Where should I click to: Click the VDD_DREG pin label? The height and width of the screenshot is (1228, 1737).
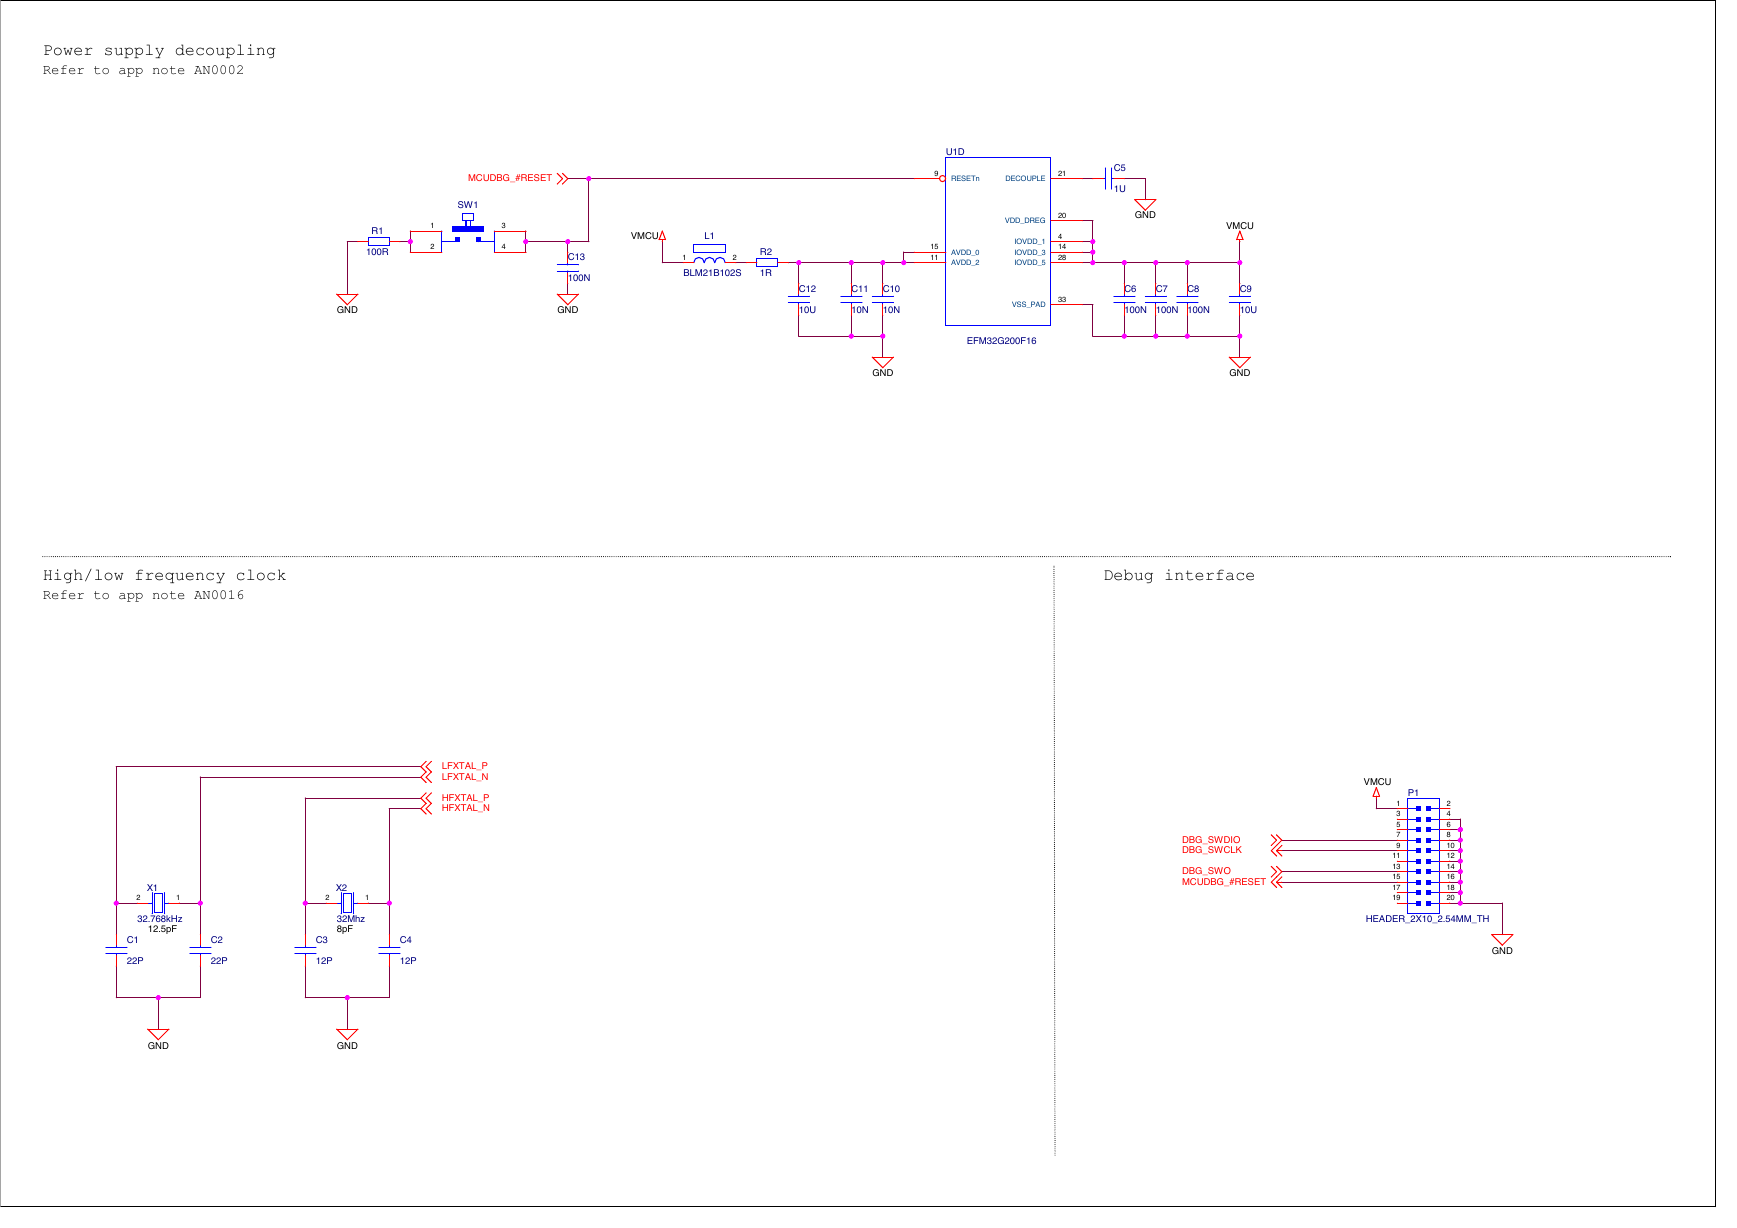[1025, 220]
